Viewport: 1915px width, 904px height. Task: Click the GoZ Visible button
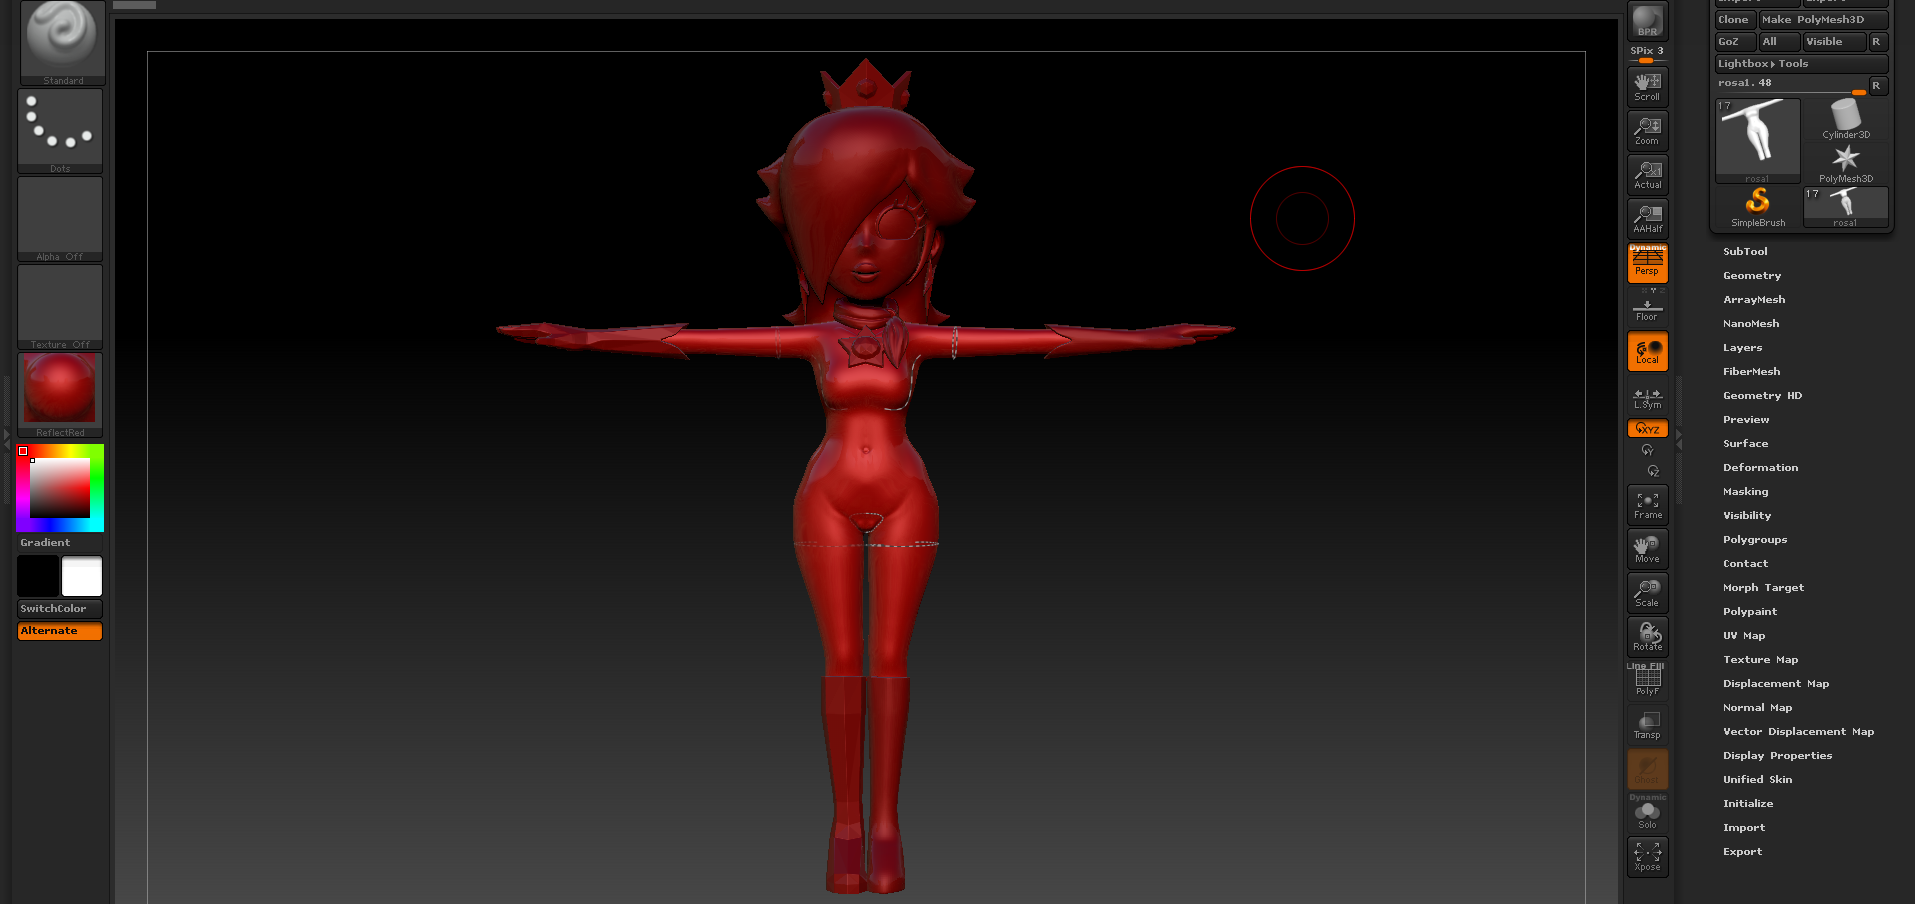(x=1834, y=42)
